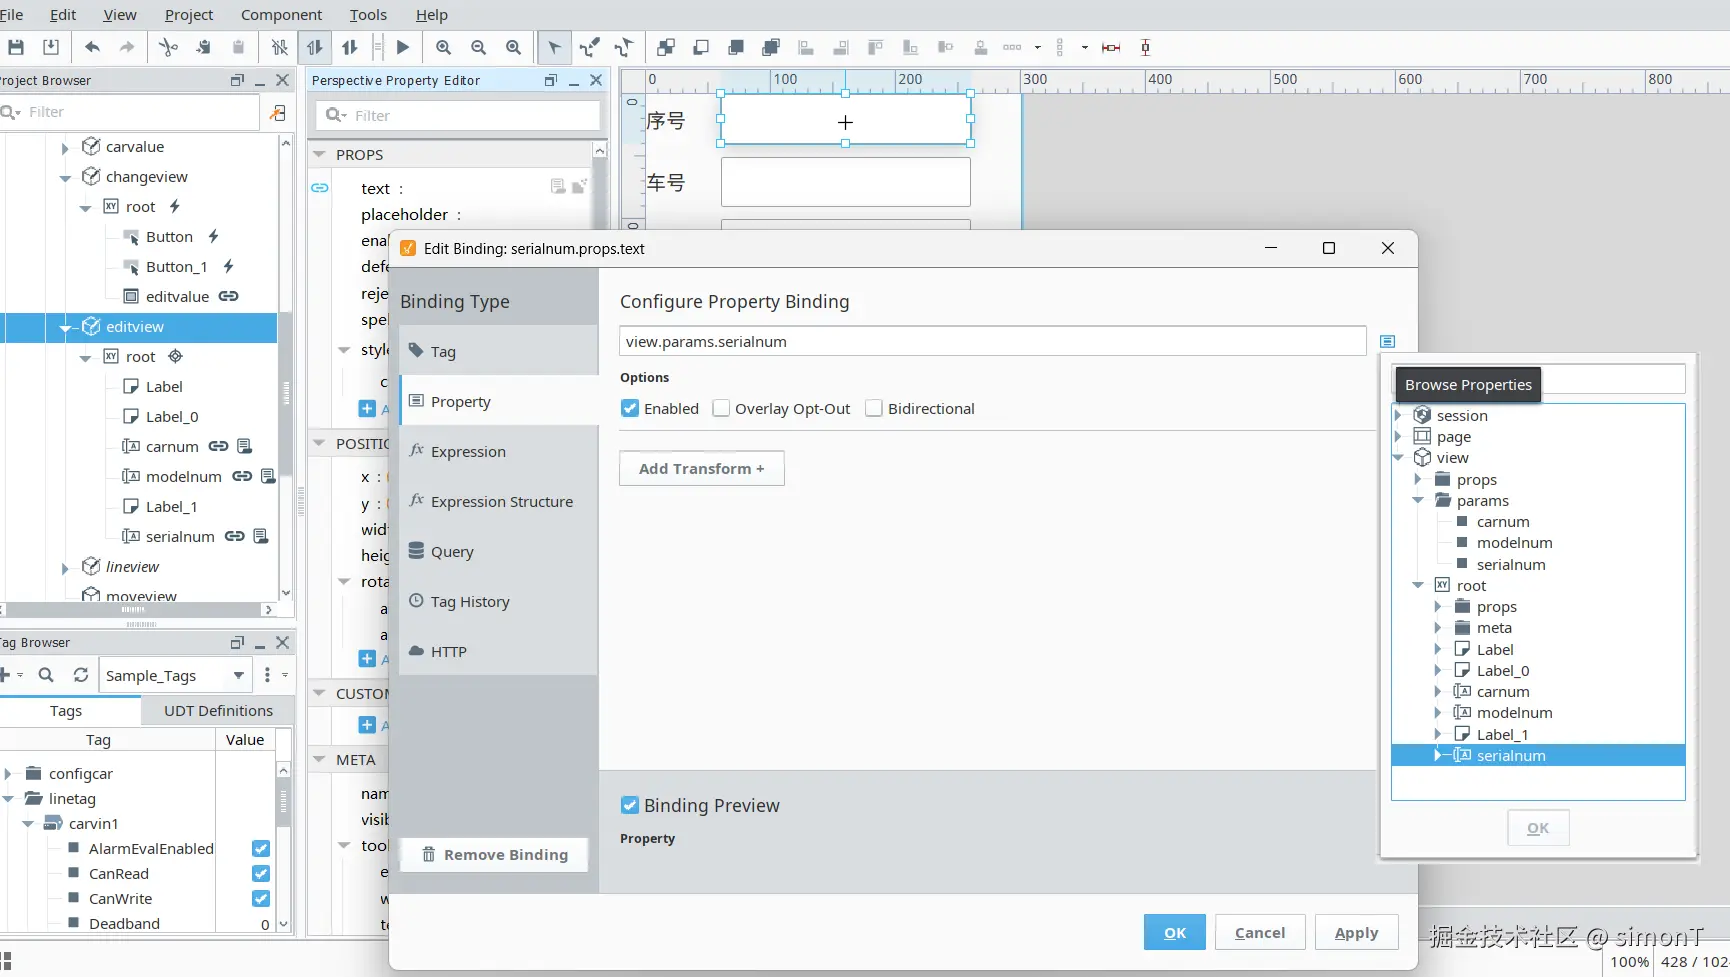Click the Remove Binding button
The width and height of the screenshot is (1730, 977).
pyautogui.click(x=495, y=854)
